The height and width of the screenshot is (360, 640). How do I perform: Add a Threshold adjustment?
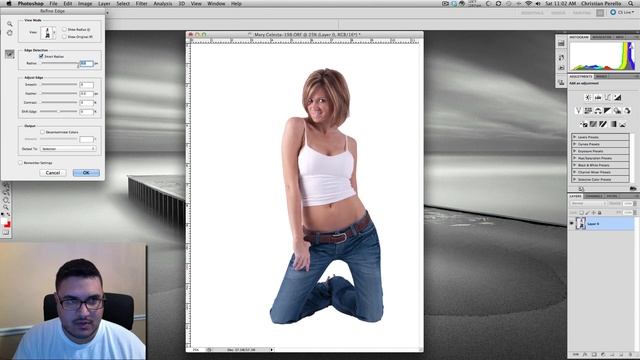[x=603, y=124]
